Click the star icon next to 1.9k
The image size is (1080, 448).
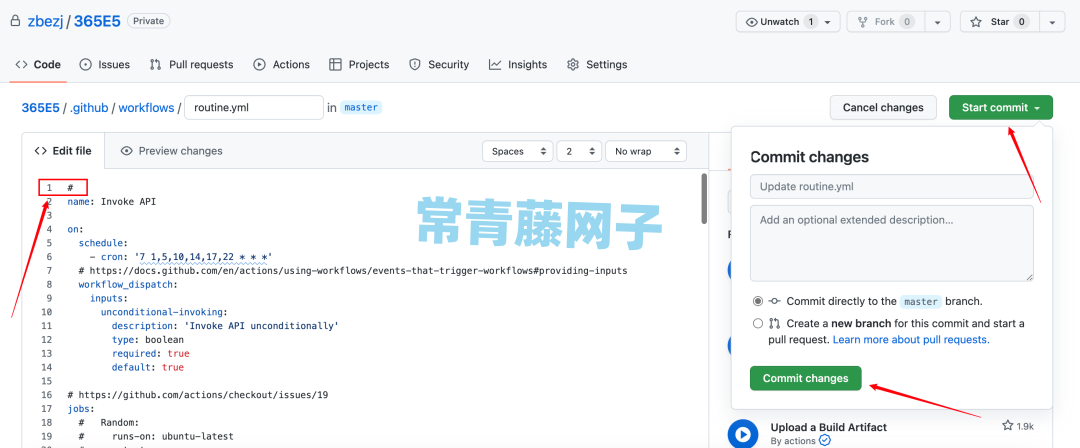1008,426
